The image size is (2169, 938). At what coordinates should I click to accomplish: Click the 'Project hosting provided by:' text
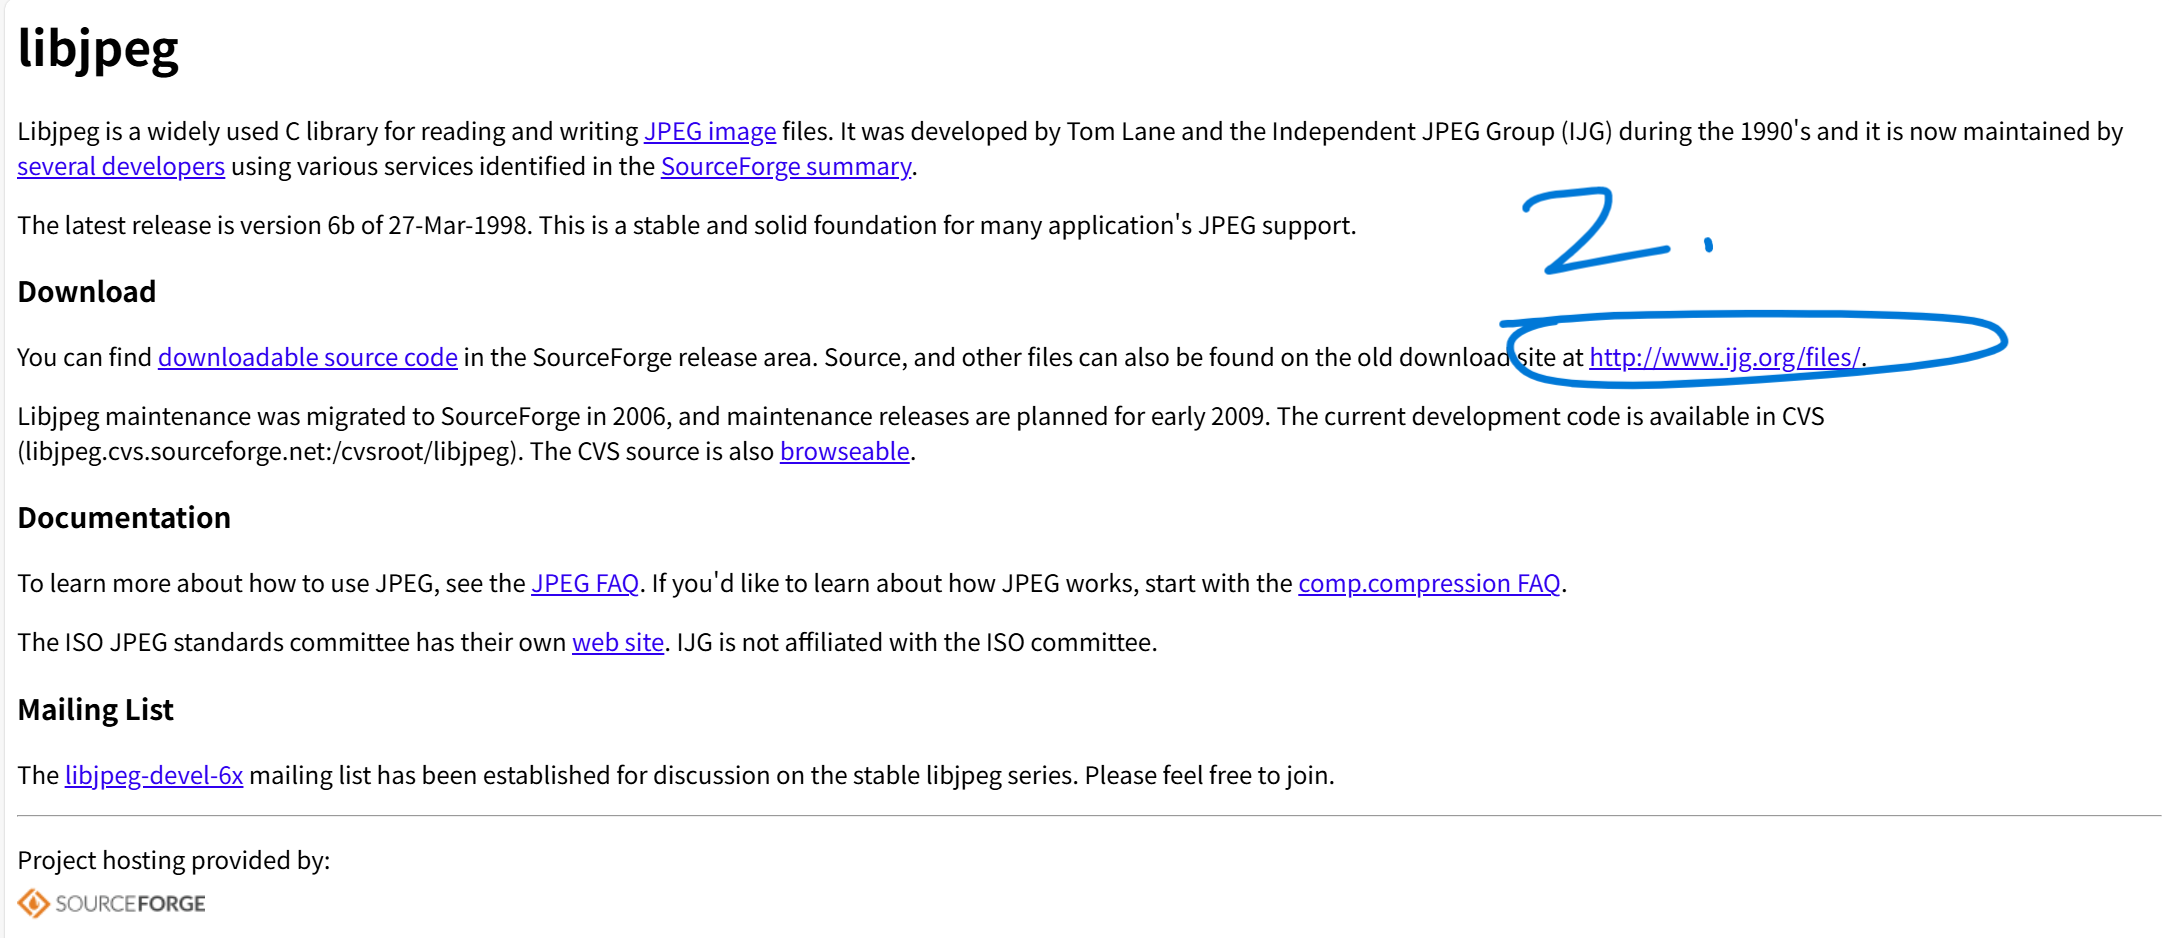click(174, 861)
